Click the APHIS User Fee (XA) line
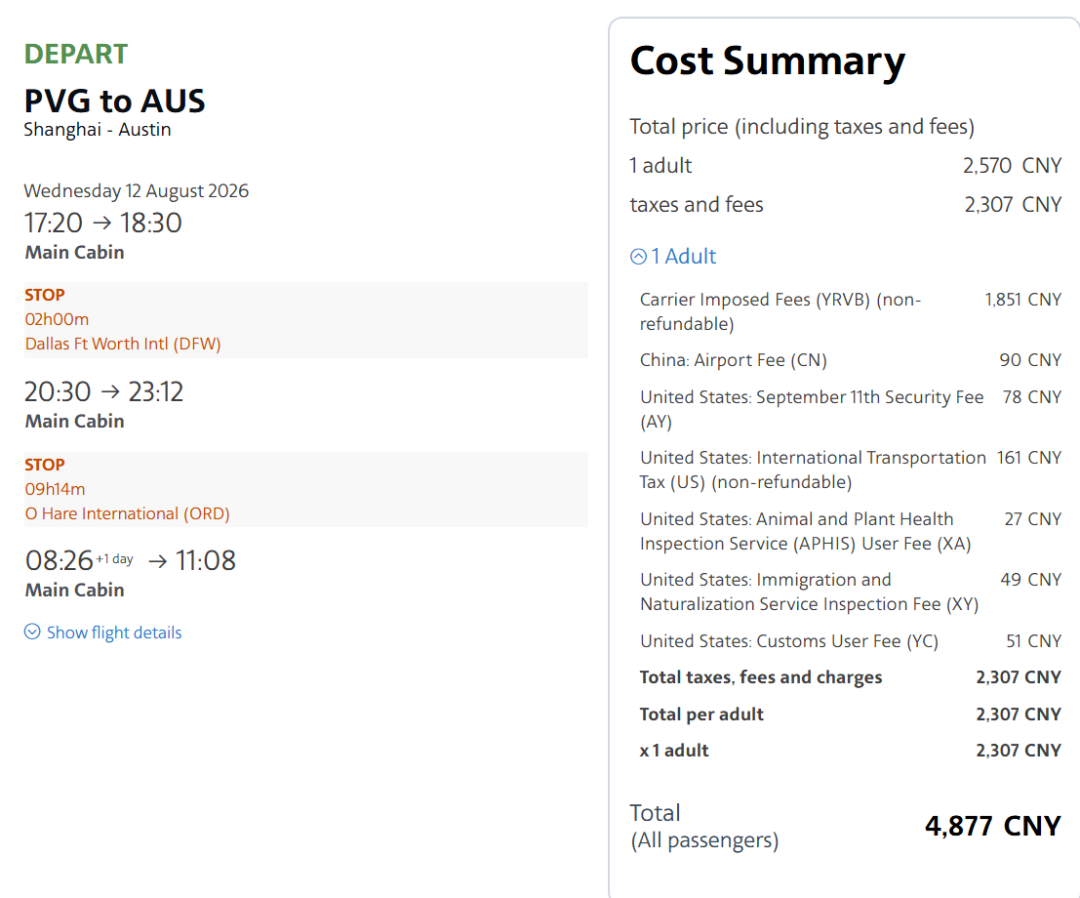1080x898 pixels. tap(805, 531)
